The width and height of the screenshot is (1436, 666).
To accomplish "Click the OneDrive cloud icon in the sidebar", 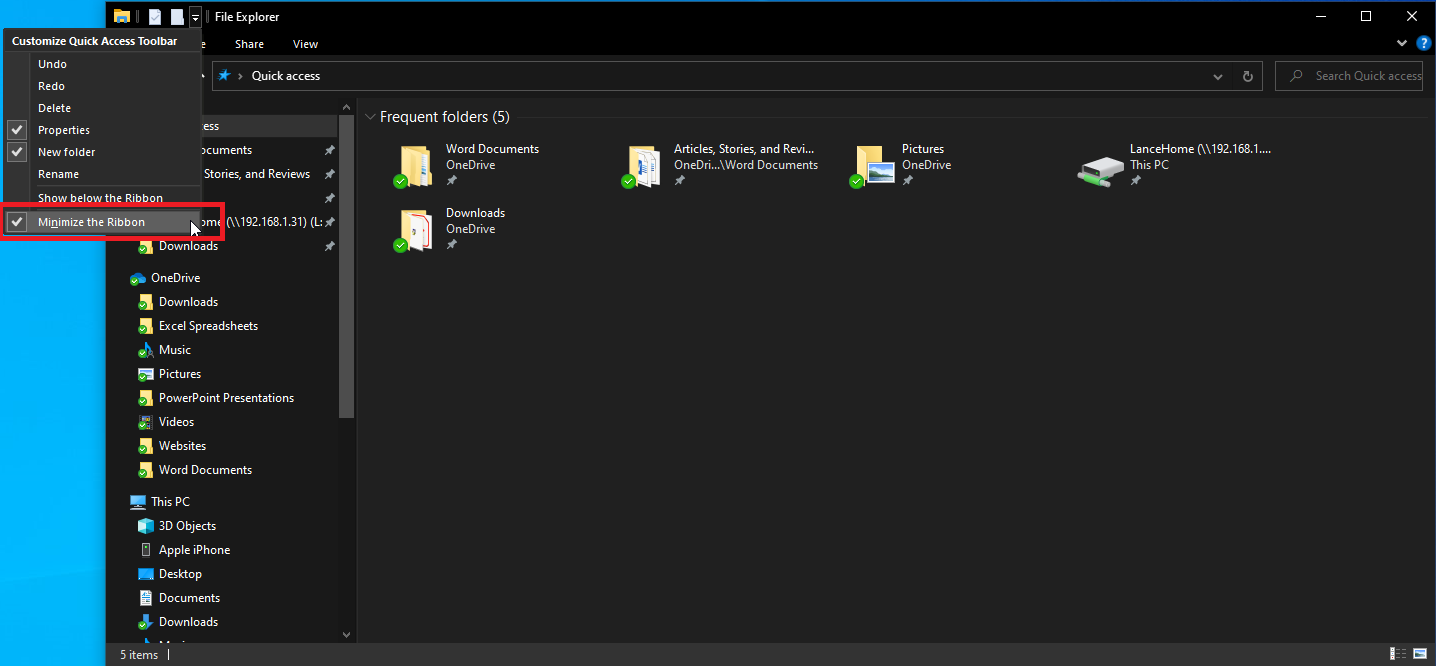I will click(138, 278).
